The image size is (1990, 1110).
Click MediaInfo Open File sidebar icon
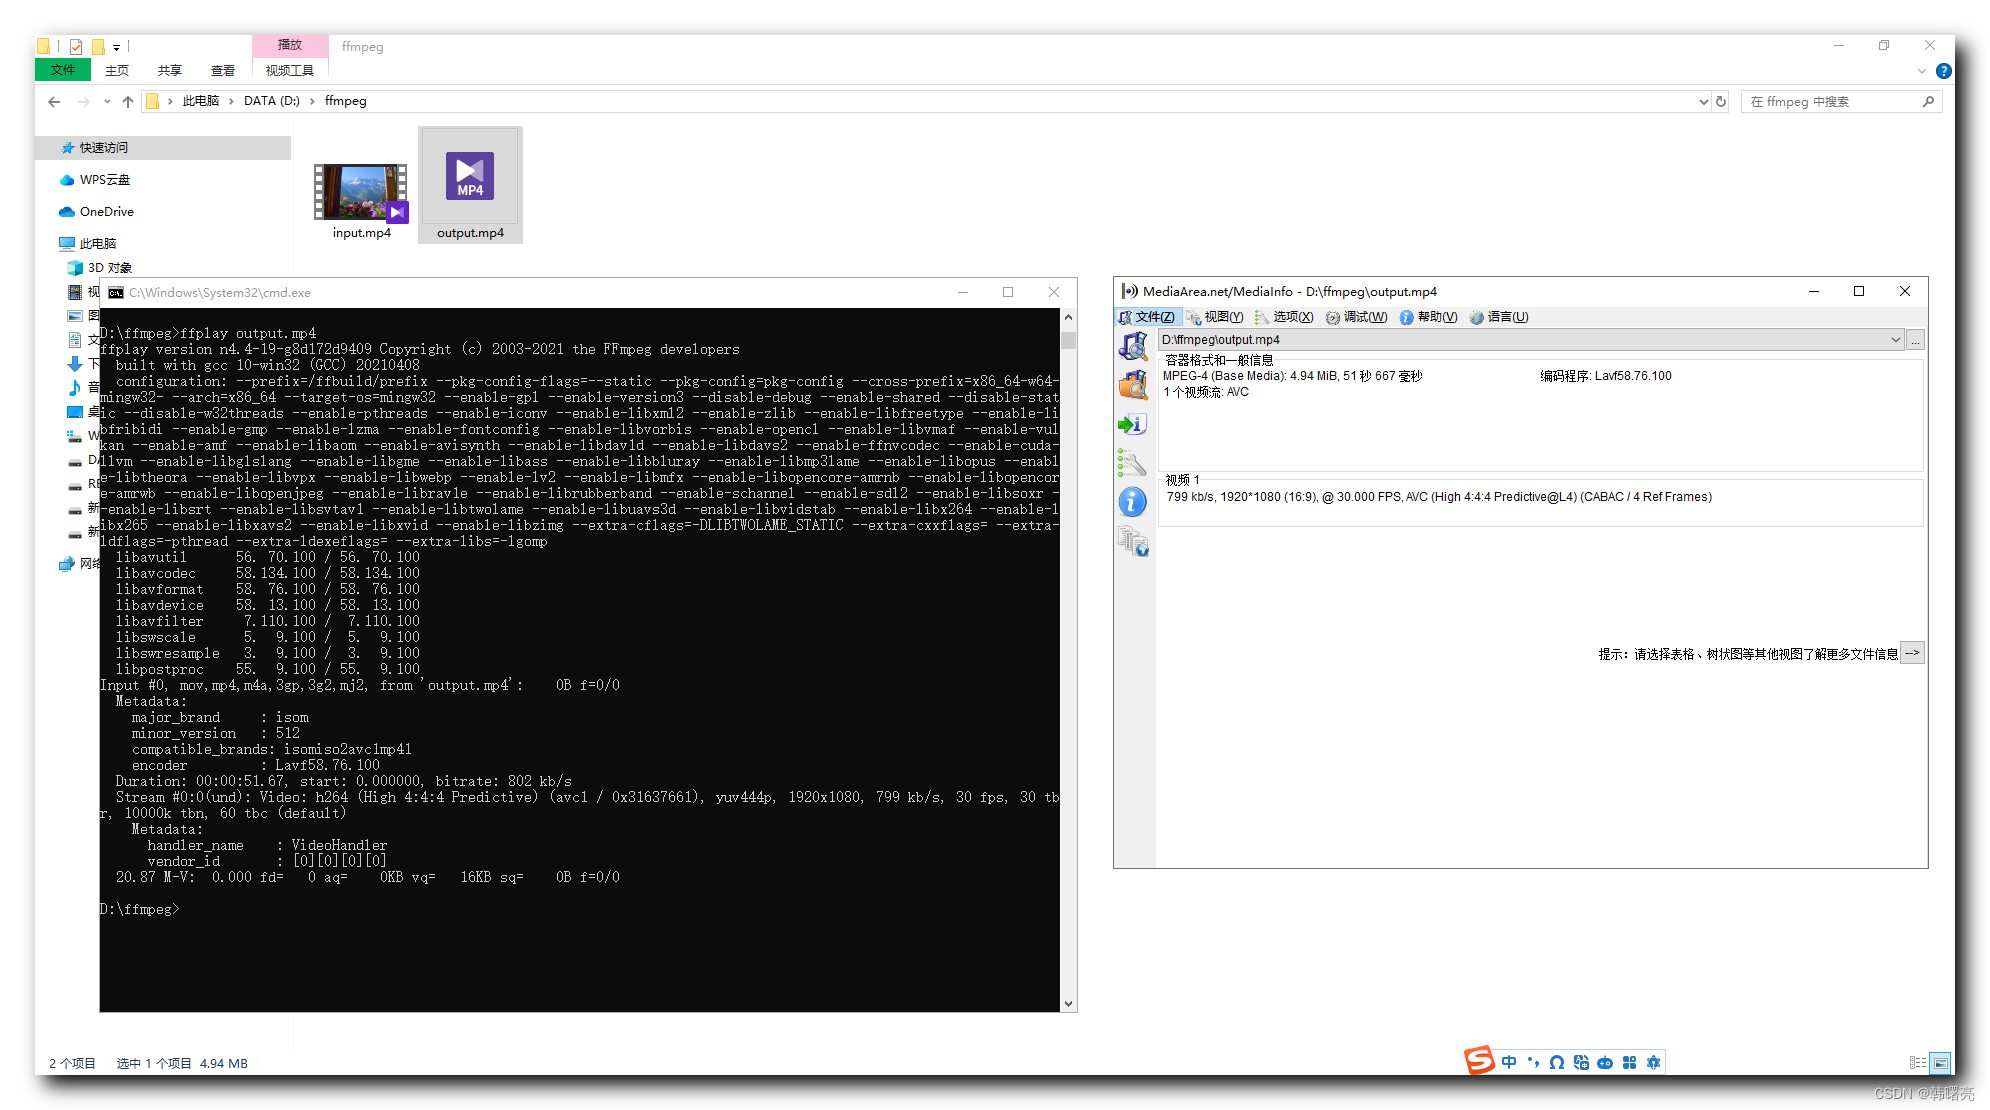(1133, 346)
